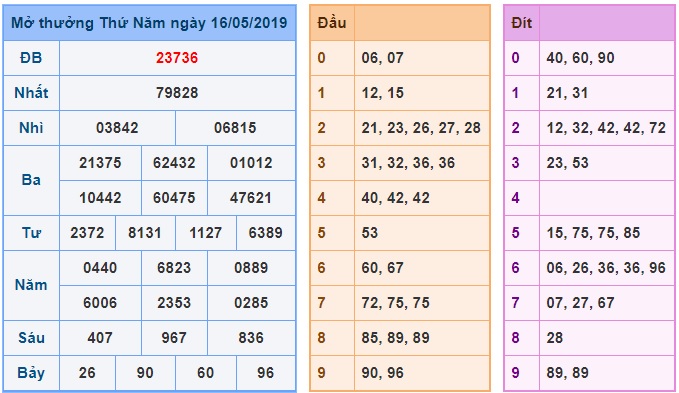Click fifth prize number 0285

[x=251, y=303]
